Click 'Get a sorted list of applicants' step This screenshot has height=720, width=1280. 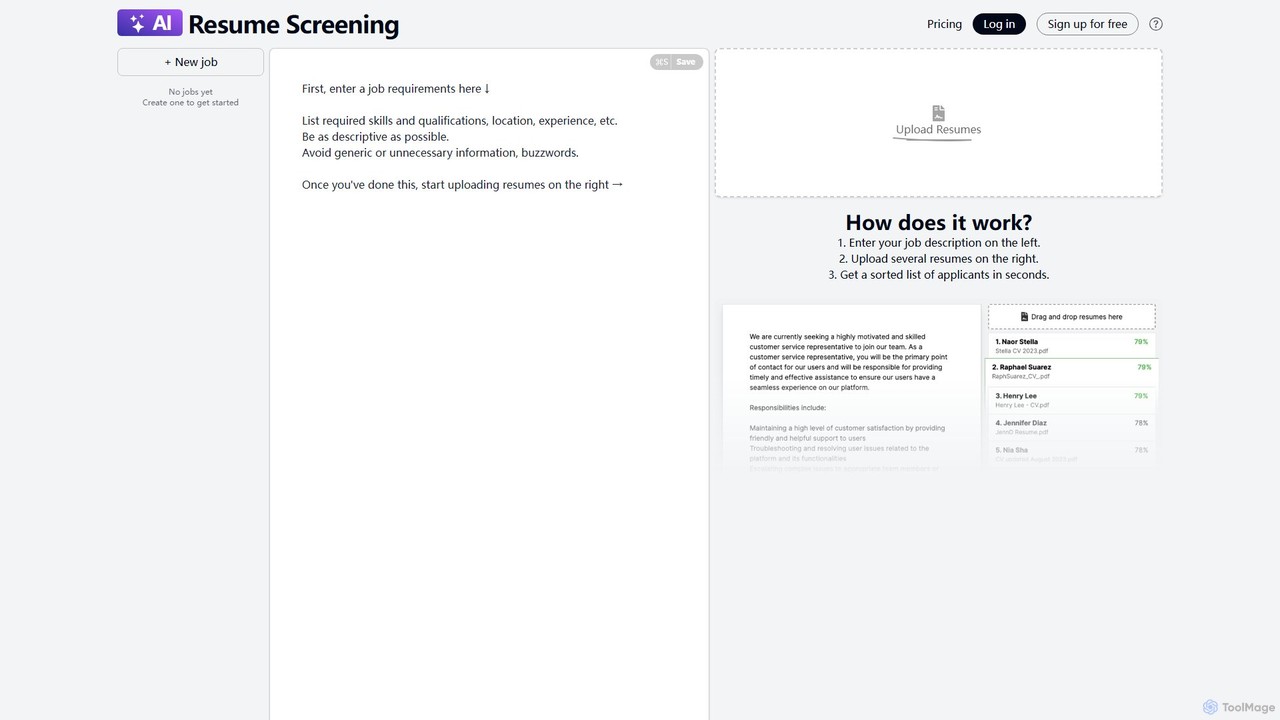pyautogui.click(x=938, y=275)
